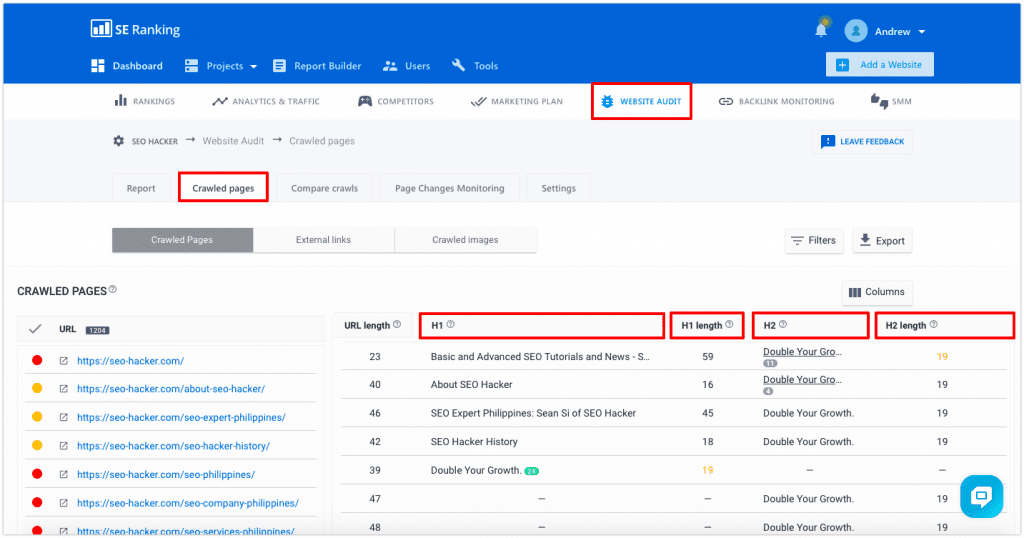
Task: Open the Marketing Plan section
Action: [517, 101]
